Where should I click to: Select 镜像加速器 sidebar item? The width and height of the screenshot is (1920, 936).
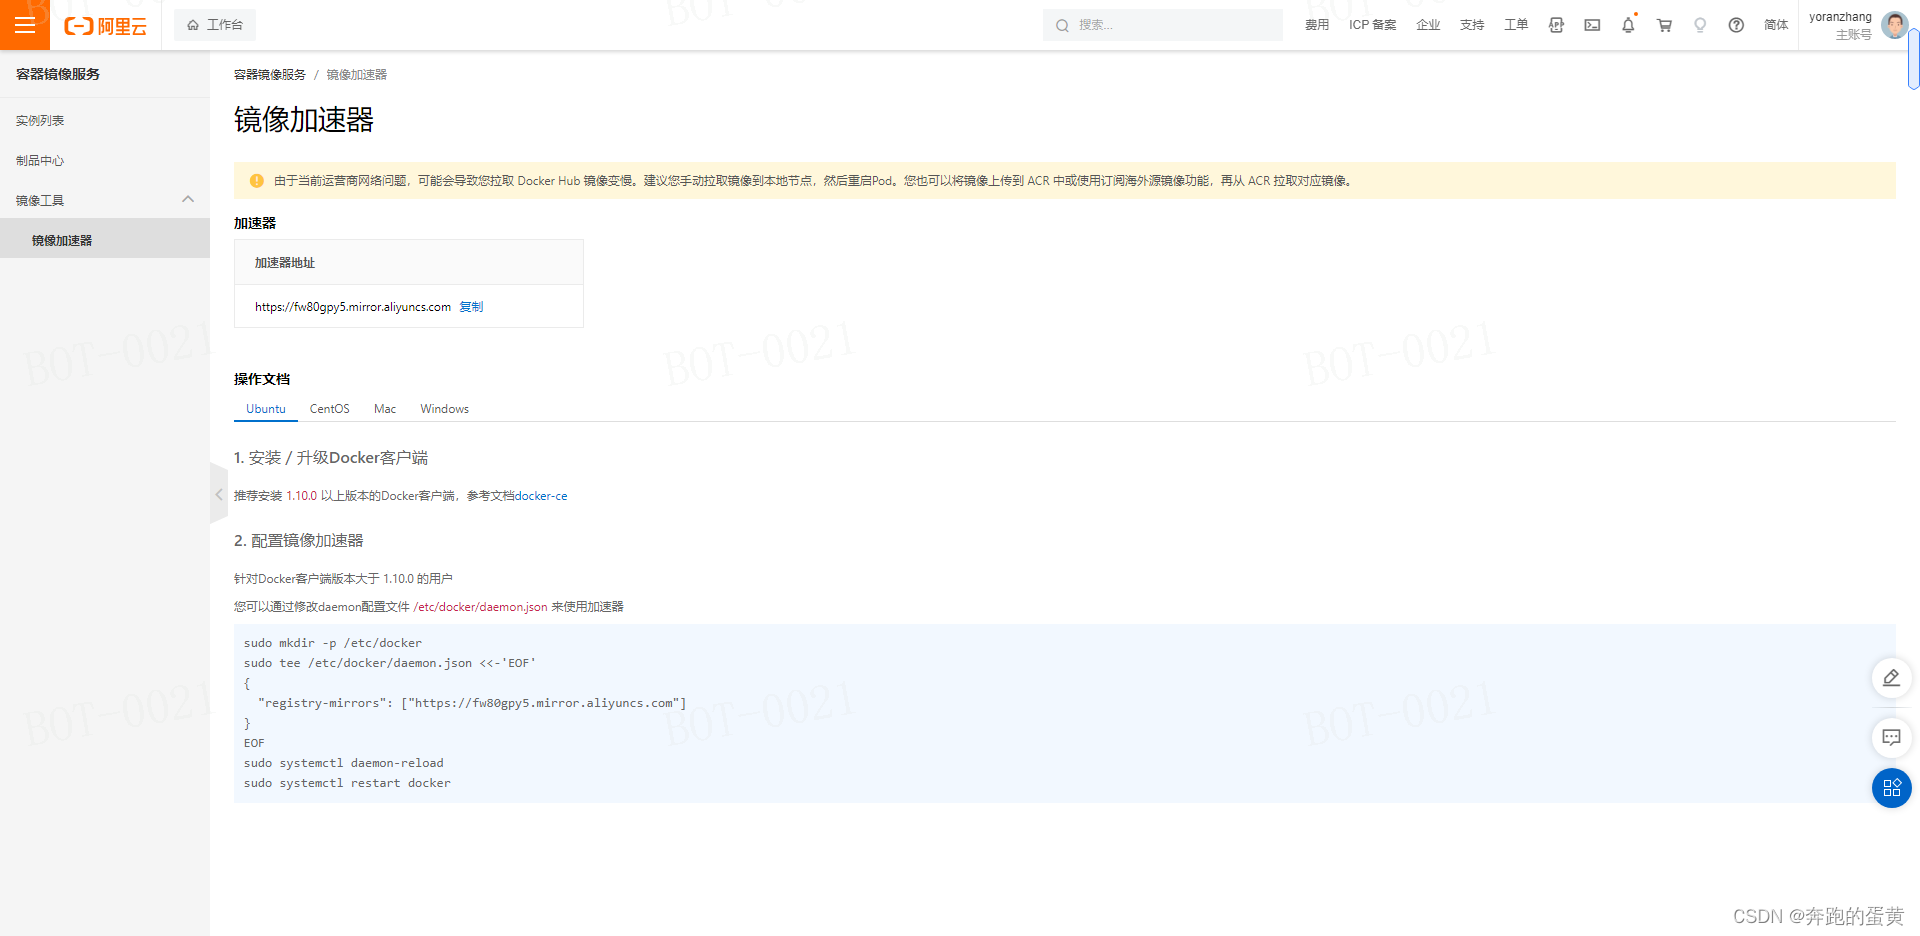point(105,240)
